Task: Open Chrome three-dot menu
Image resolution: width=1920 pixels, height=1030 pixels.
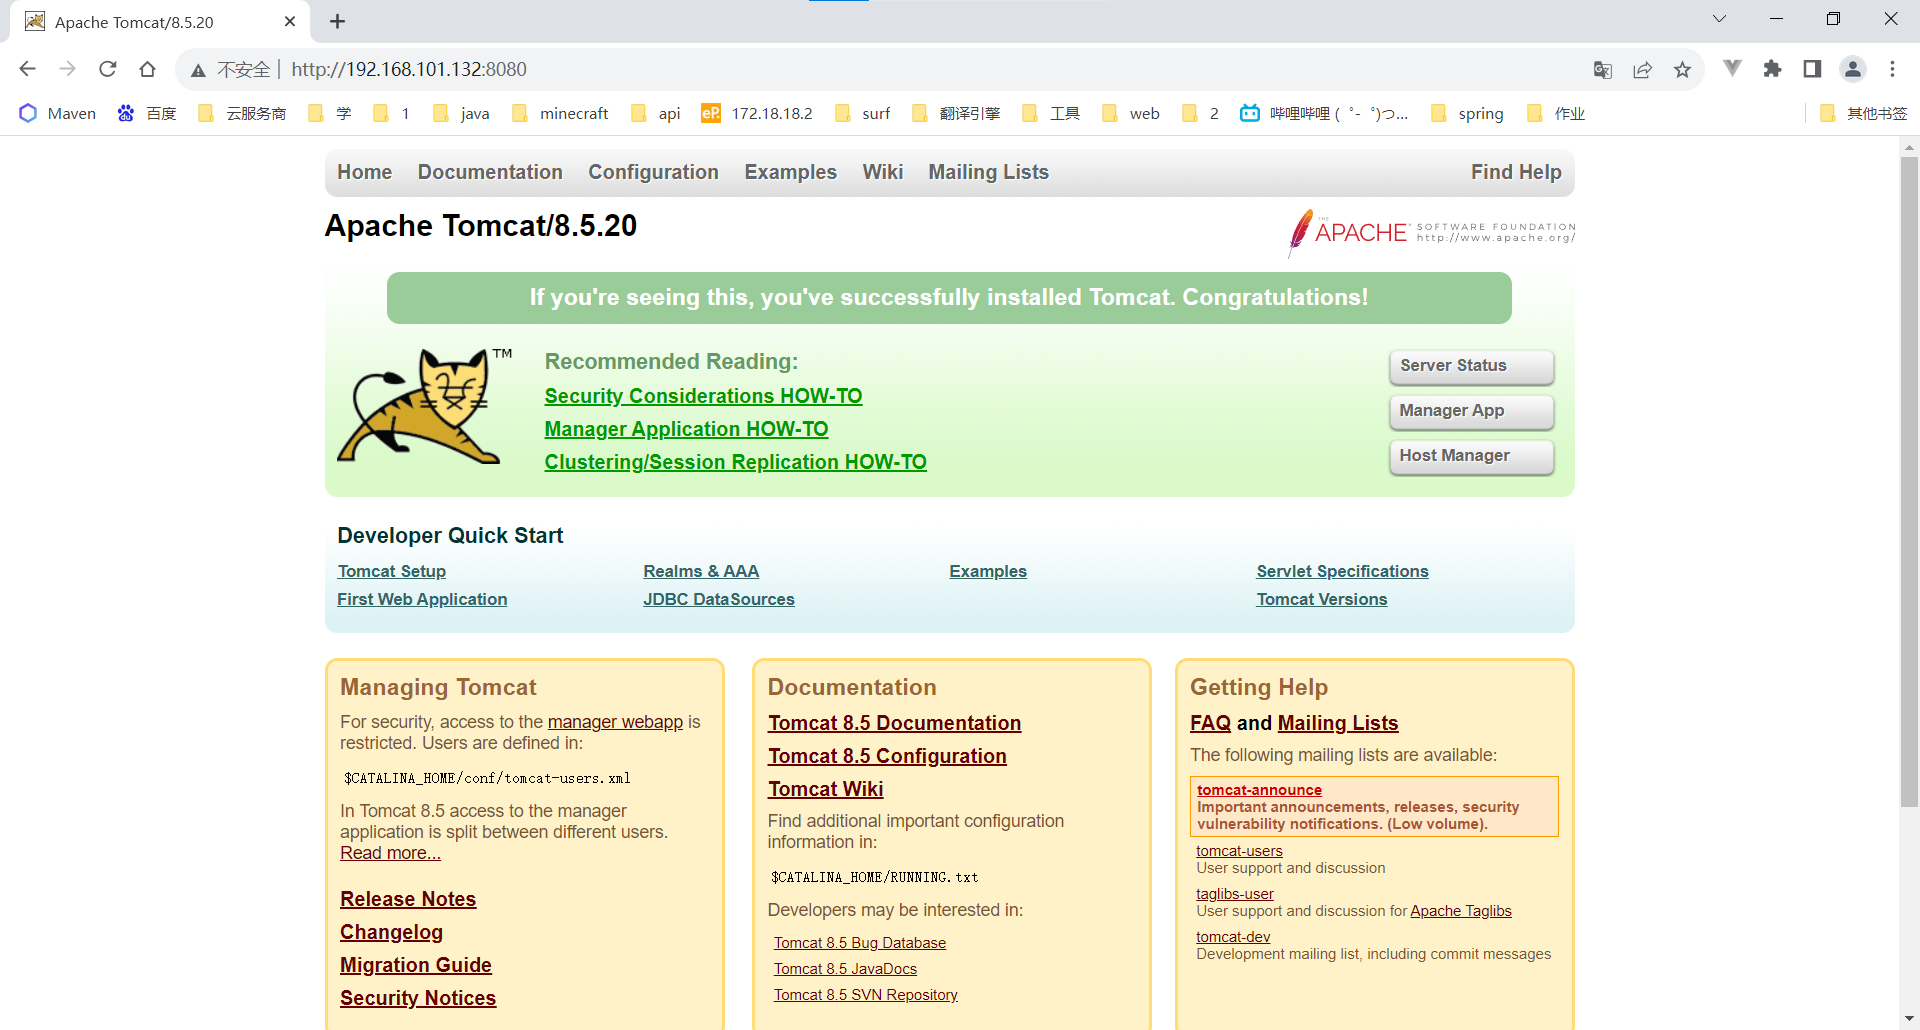Action: pos(1893,69)
